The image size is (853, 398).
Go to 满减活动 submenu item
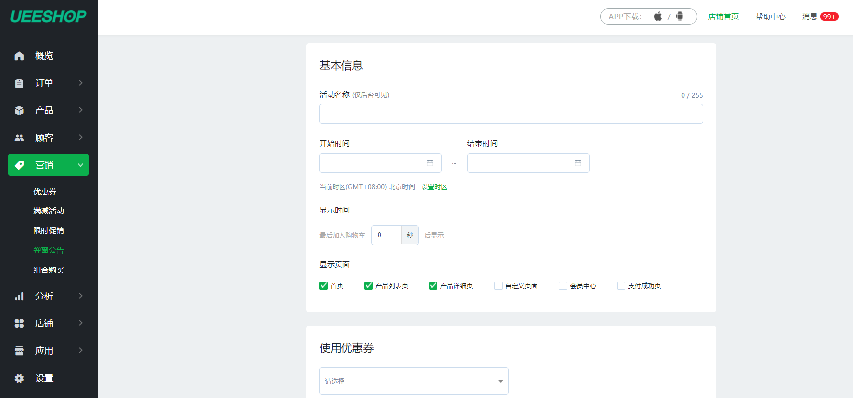coord(48,211)
